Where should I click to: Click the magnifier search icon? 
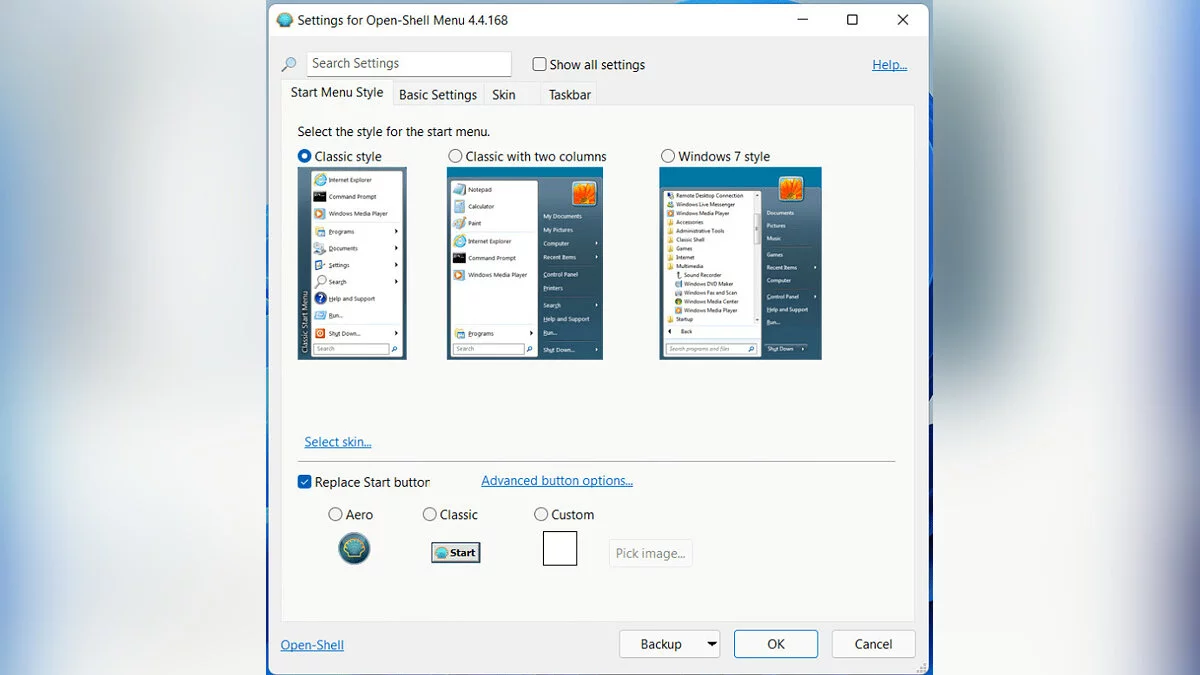click(x=289, y=65)
